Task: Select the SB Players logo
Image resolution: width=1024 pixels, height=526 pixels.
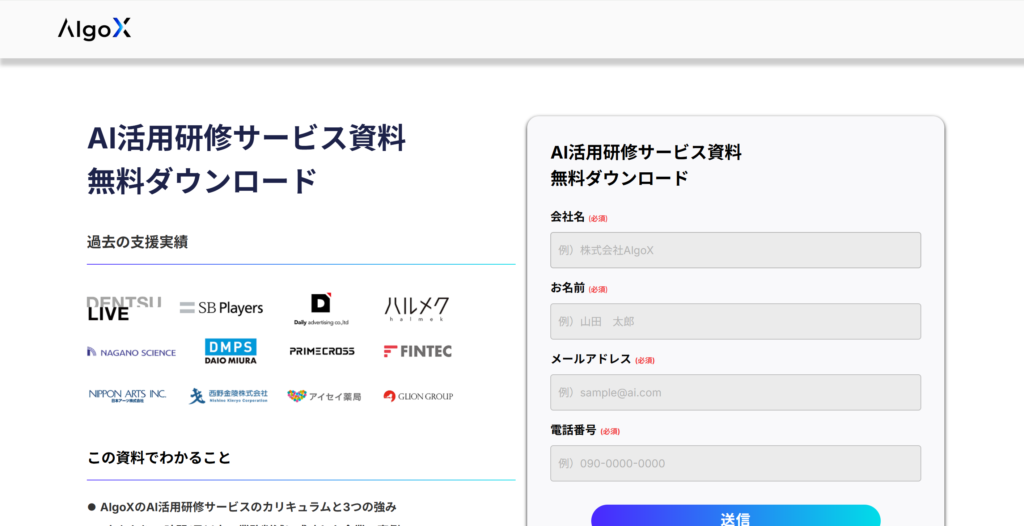Action: (221, 308)
